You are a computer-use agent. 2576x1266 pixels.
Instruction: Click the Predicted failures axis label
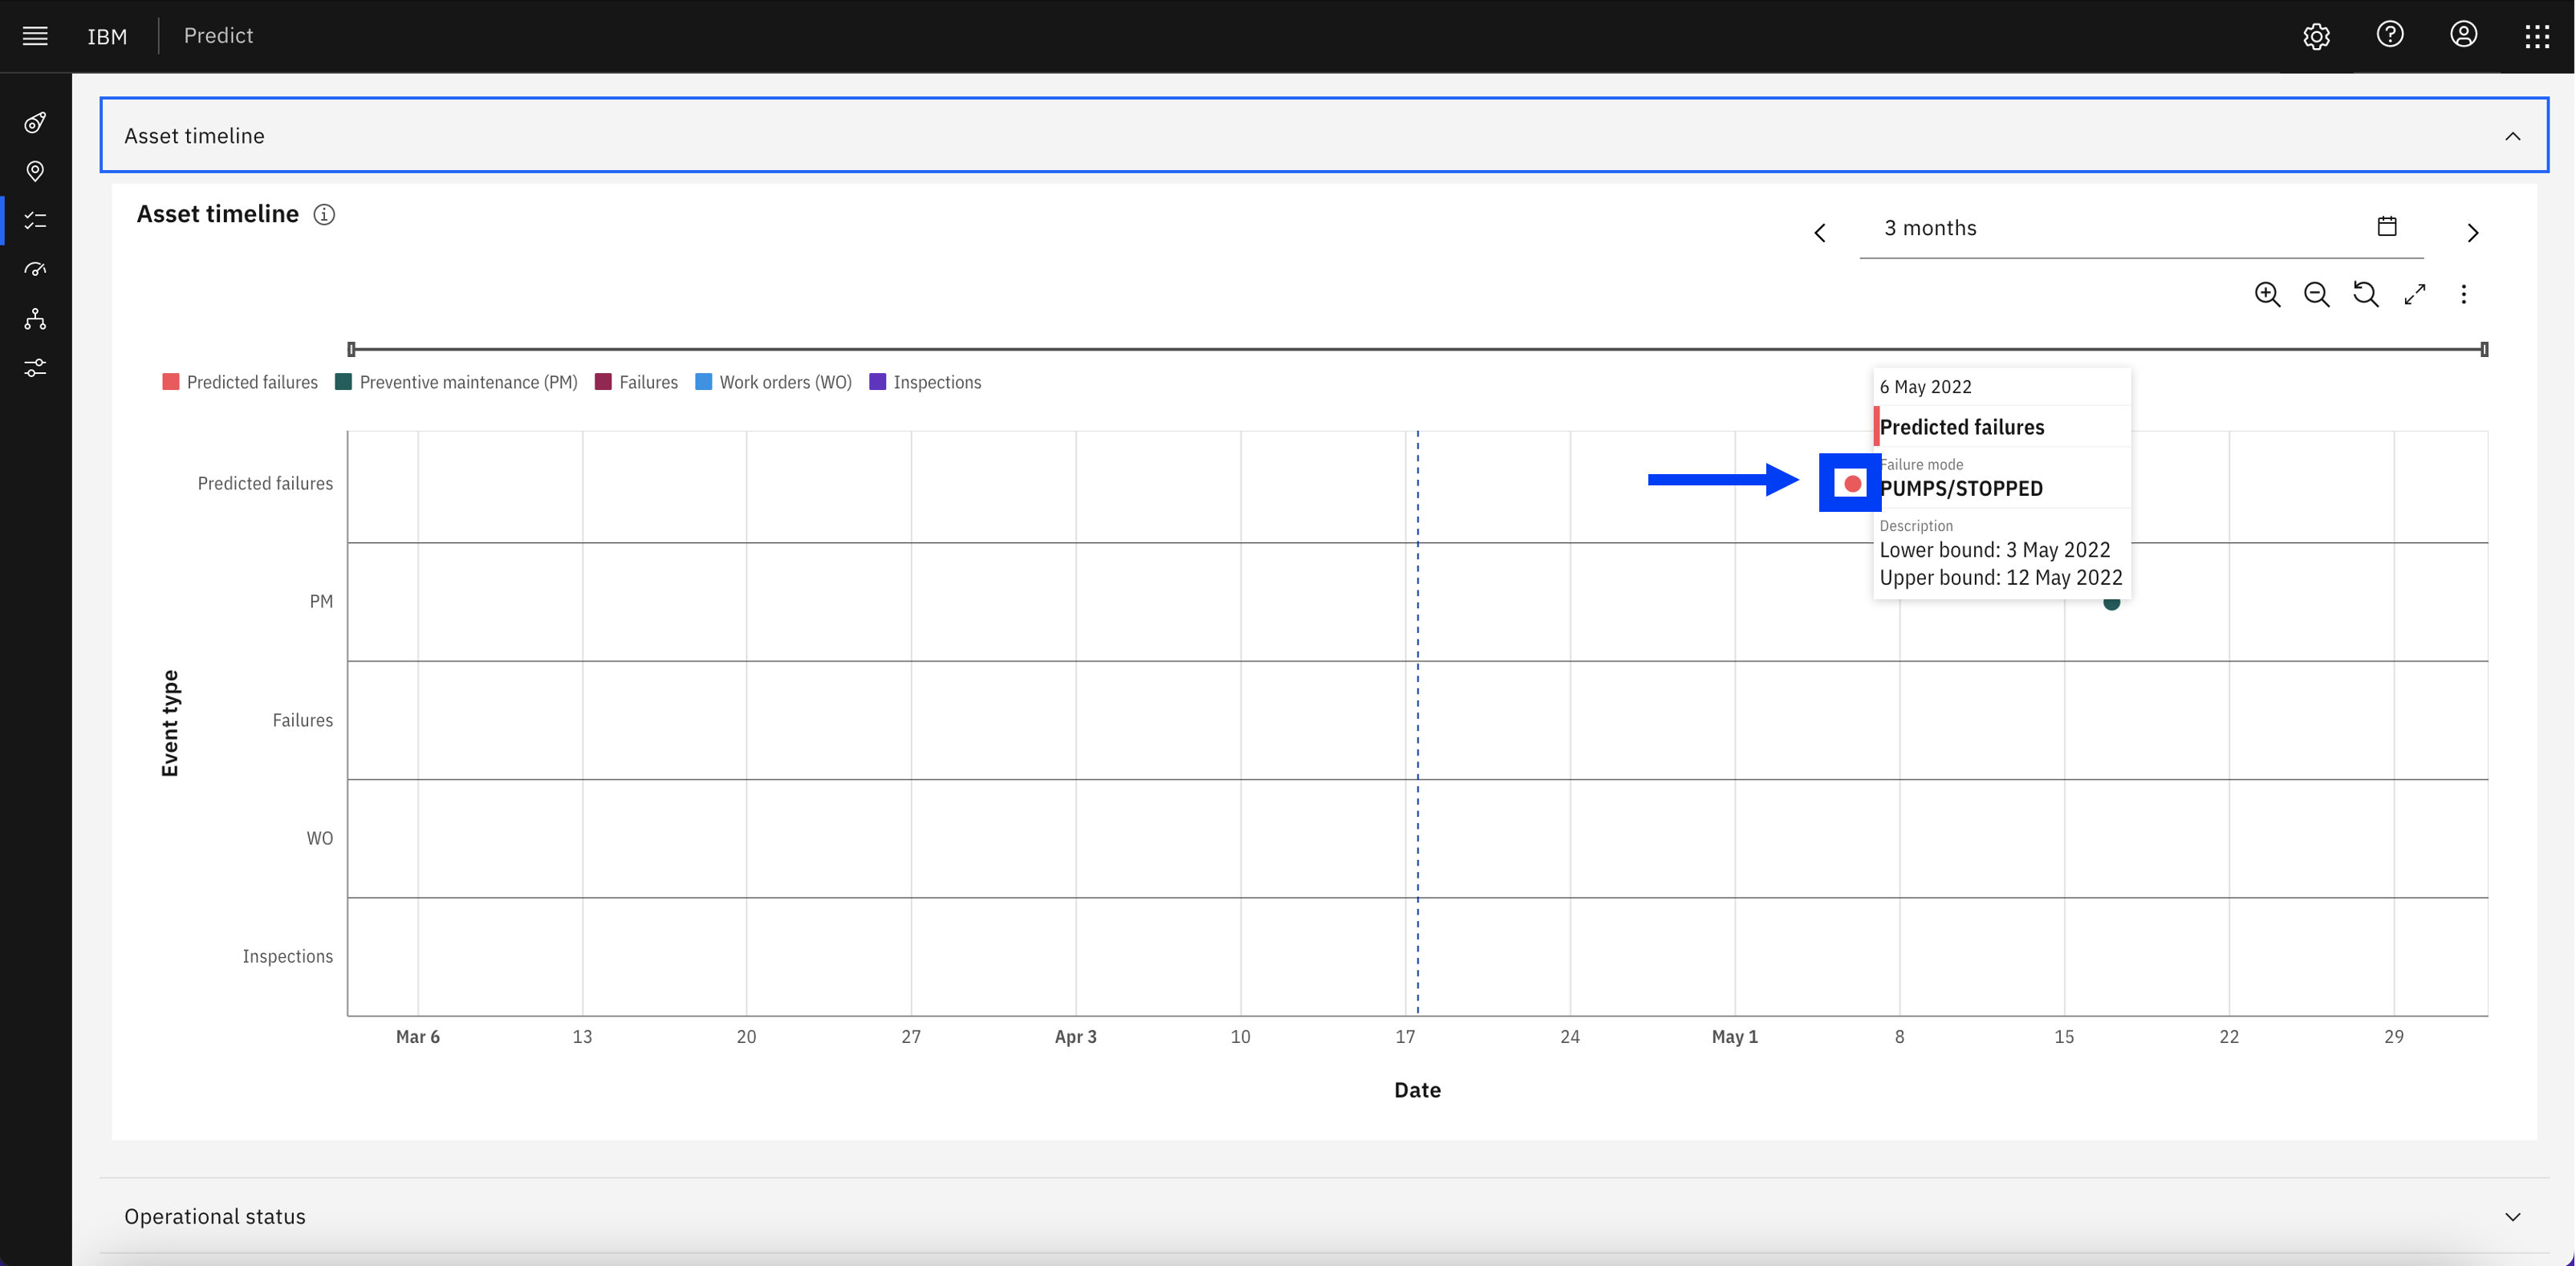point(265,484)
